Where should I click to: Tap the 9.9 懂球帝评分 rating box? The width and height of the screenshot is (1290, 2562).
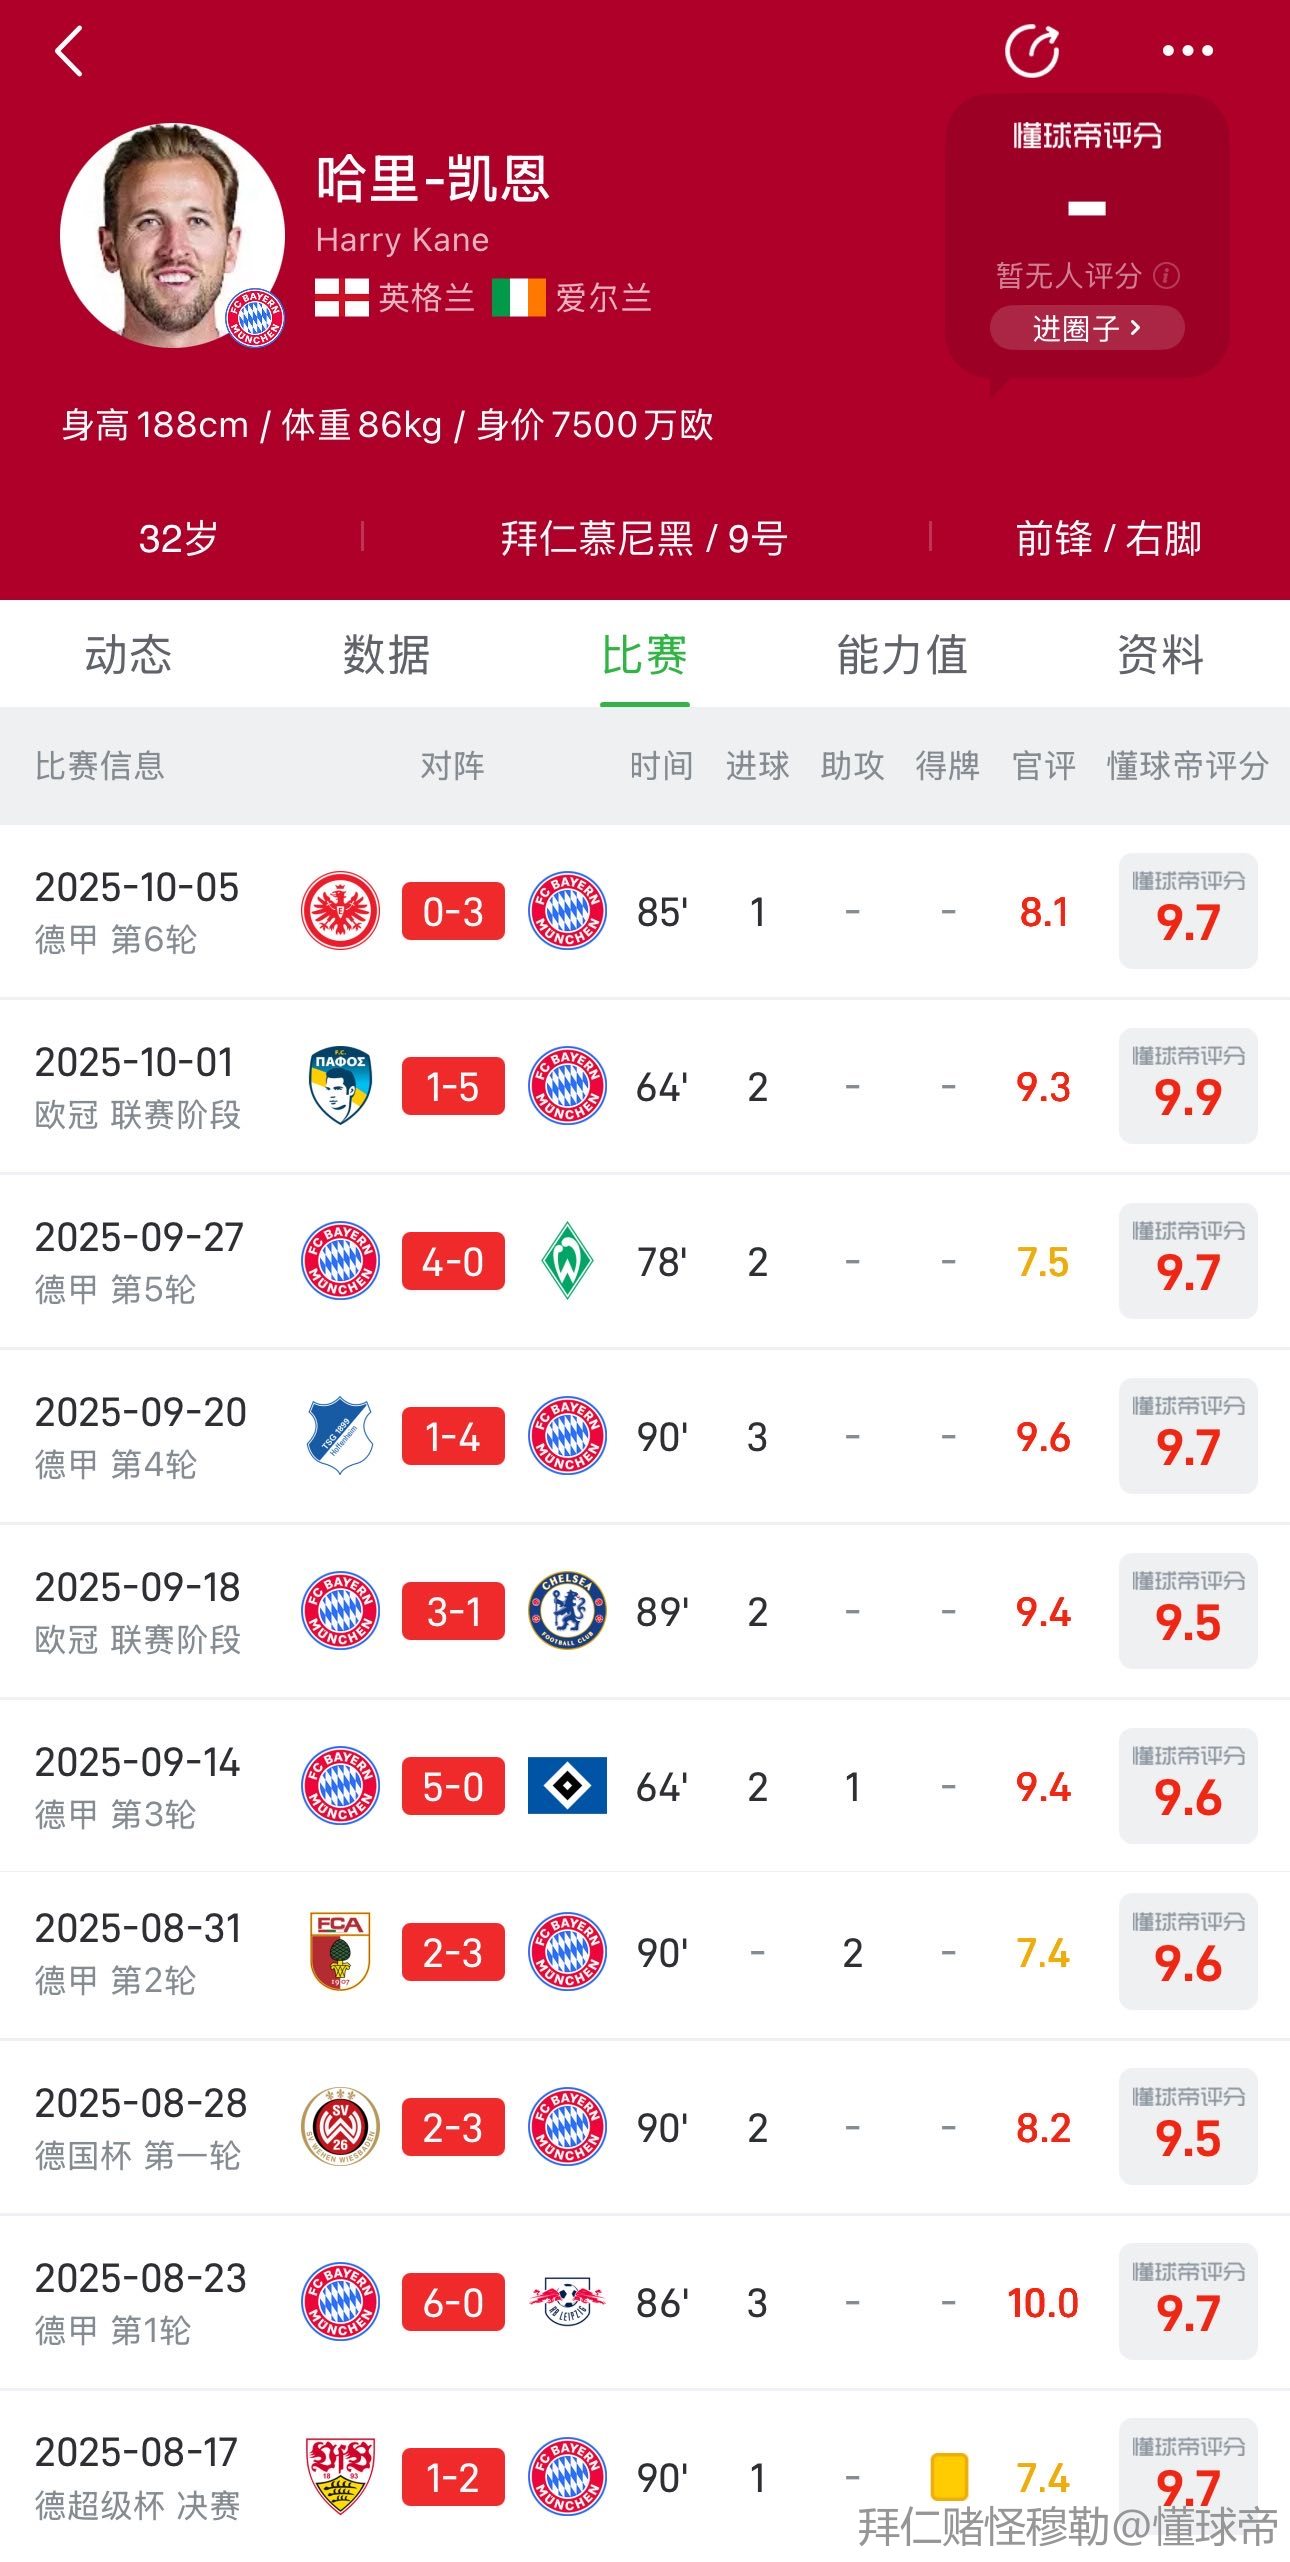tap(1188, 1086)
